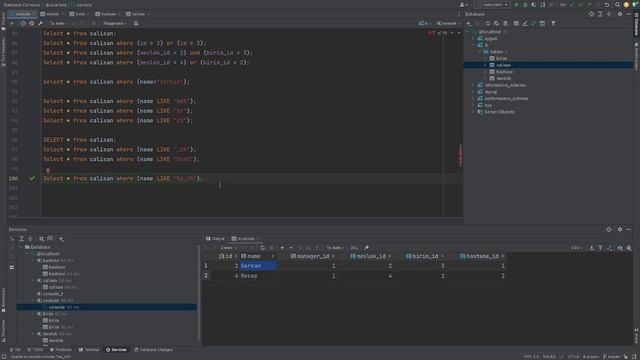640x360 pixels.
Task: Click the green Run button in top toolbar
Action: coord(517,5)
